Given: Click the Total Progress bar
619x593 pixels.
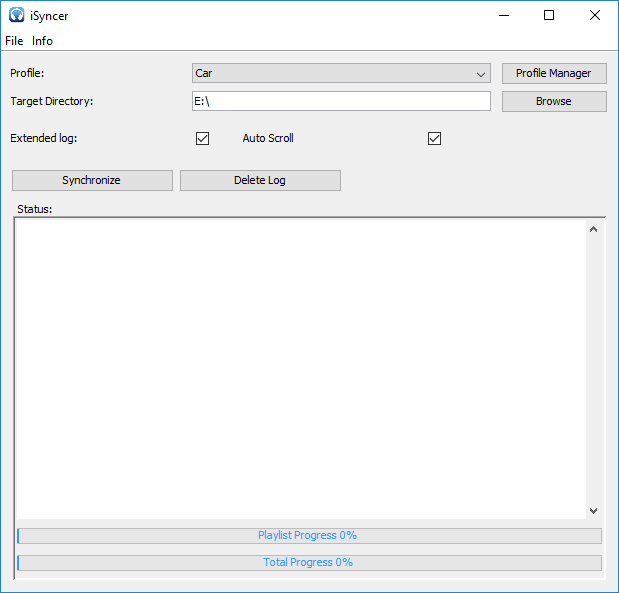Looking at the screenshot, I should [309, 563].
